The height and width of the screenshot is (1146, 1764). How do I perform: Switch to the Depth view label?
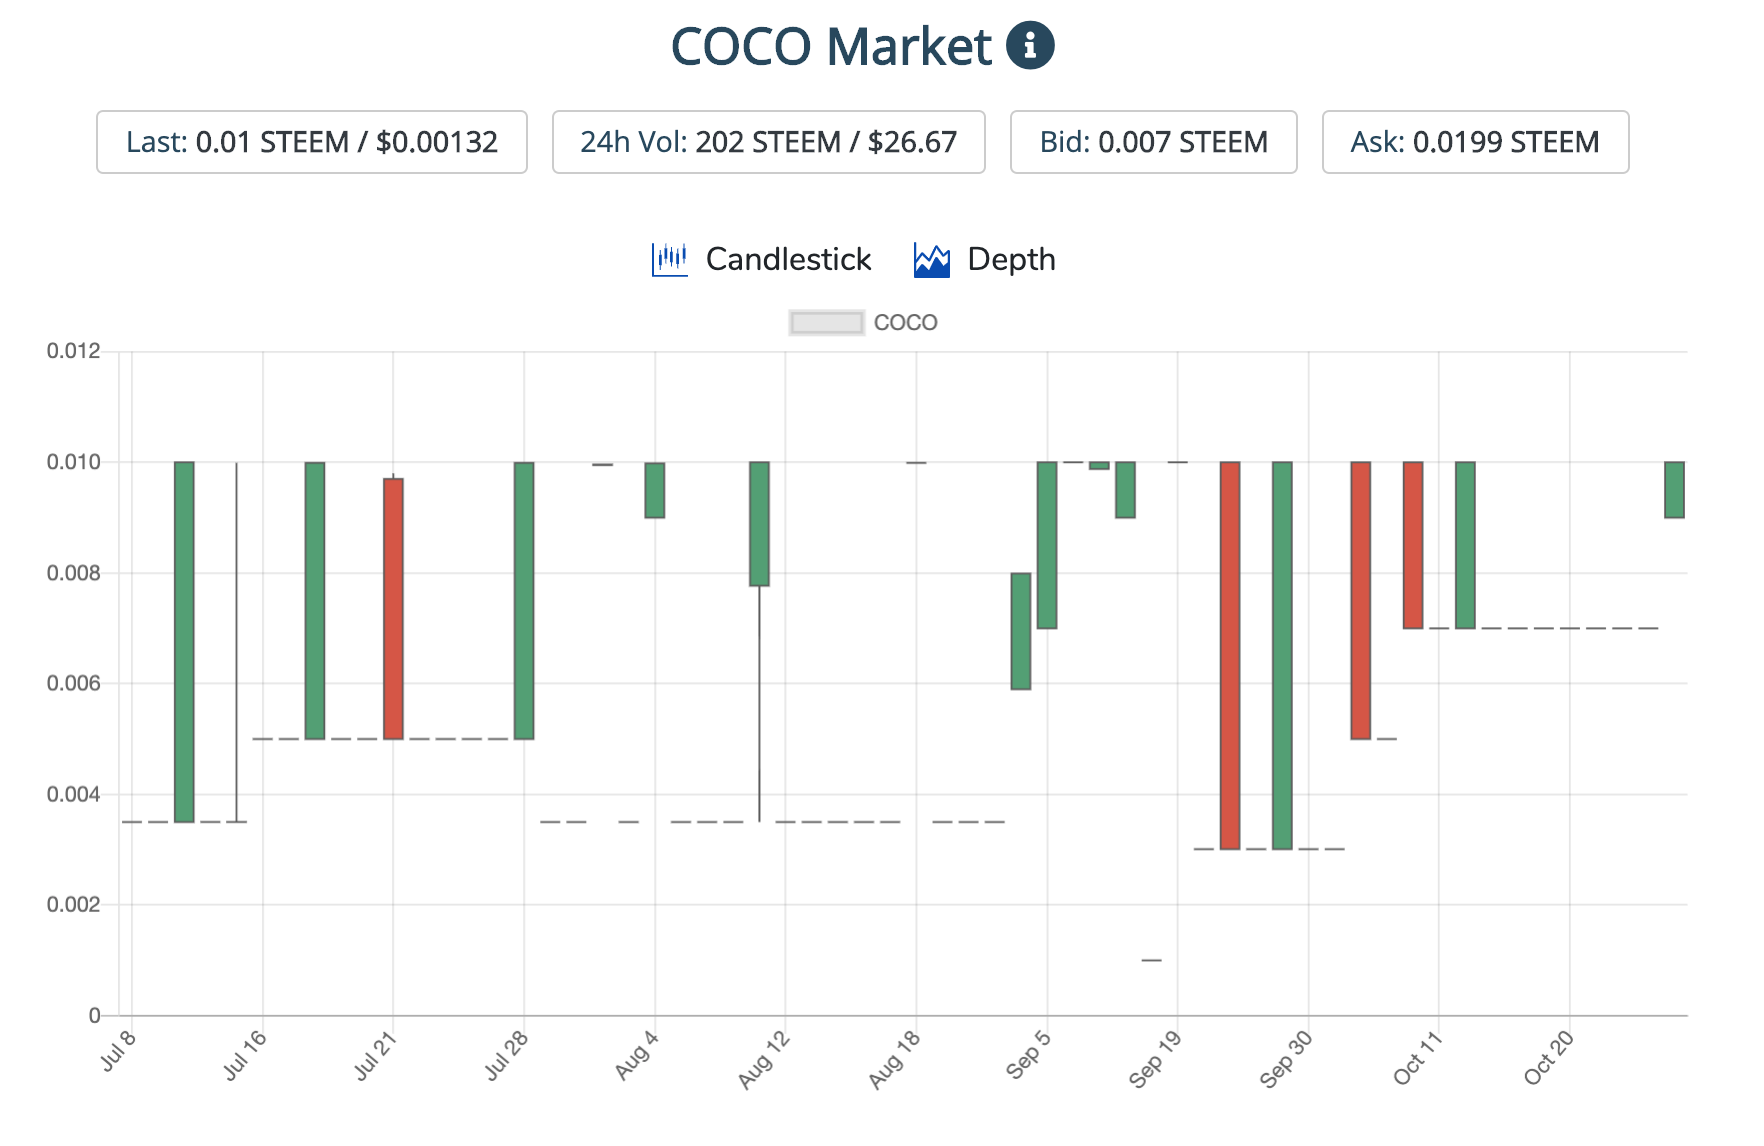point(1011,260)
